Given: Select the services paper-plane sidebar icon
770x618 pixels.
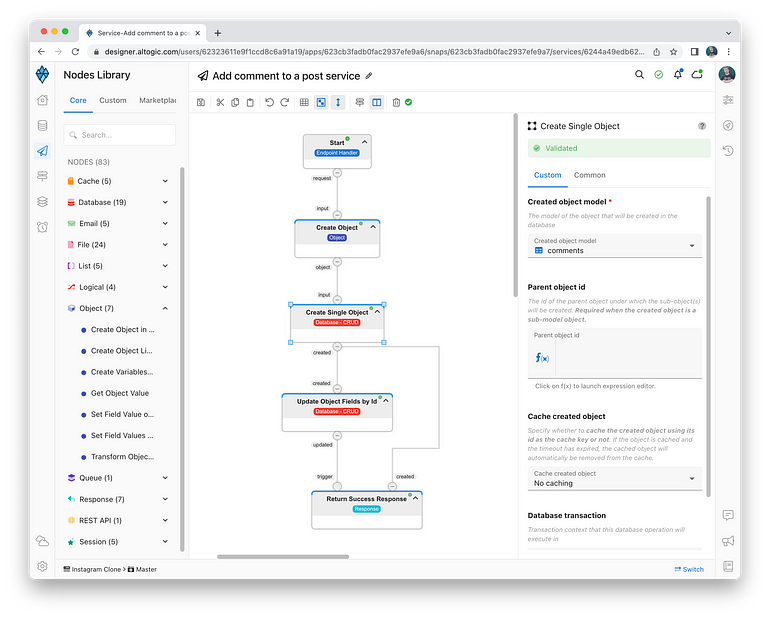Looking at the screenshot, I should (43, 151).
